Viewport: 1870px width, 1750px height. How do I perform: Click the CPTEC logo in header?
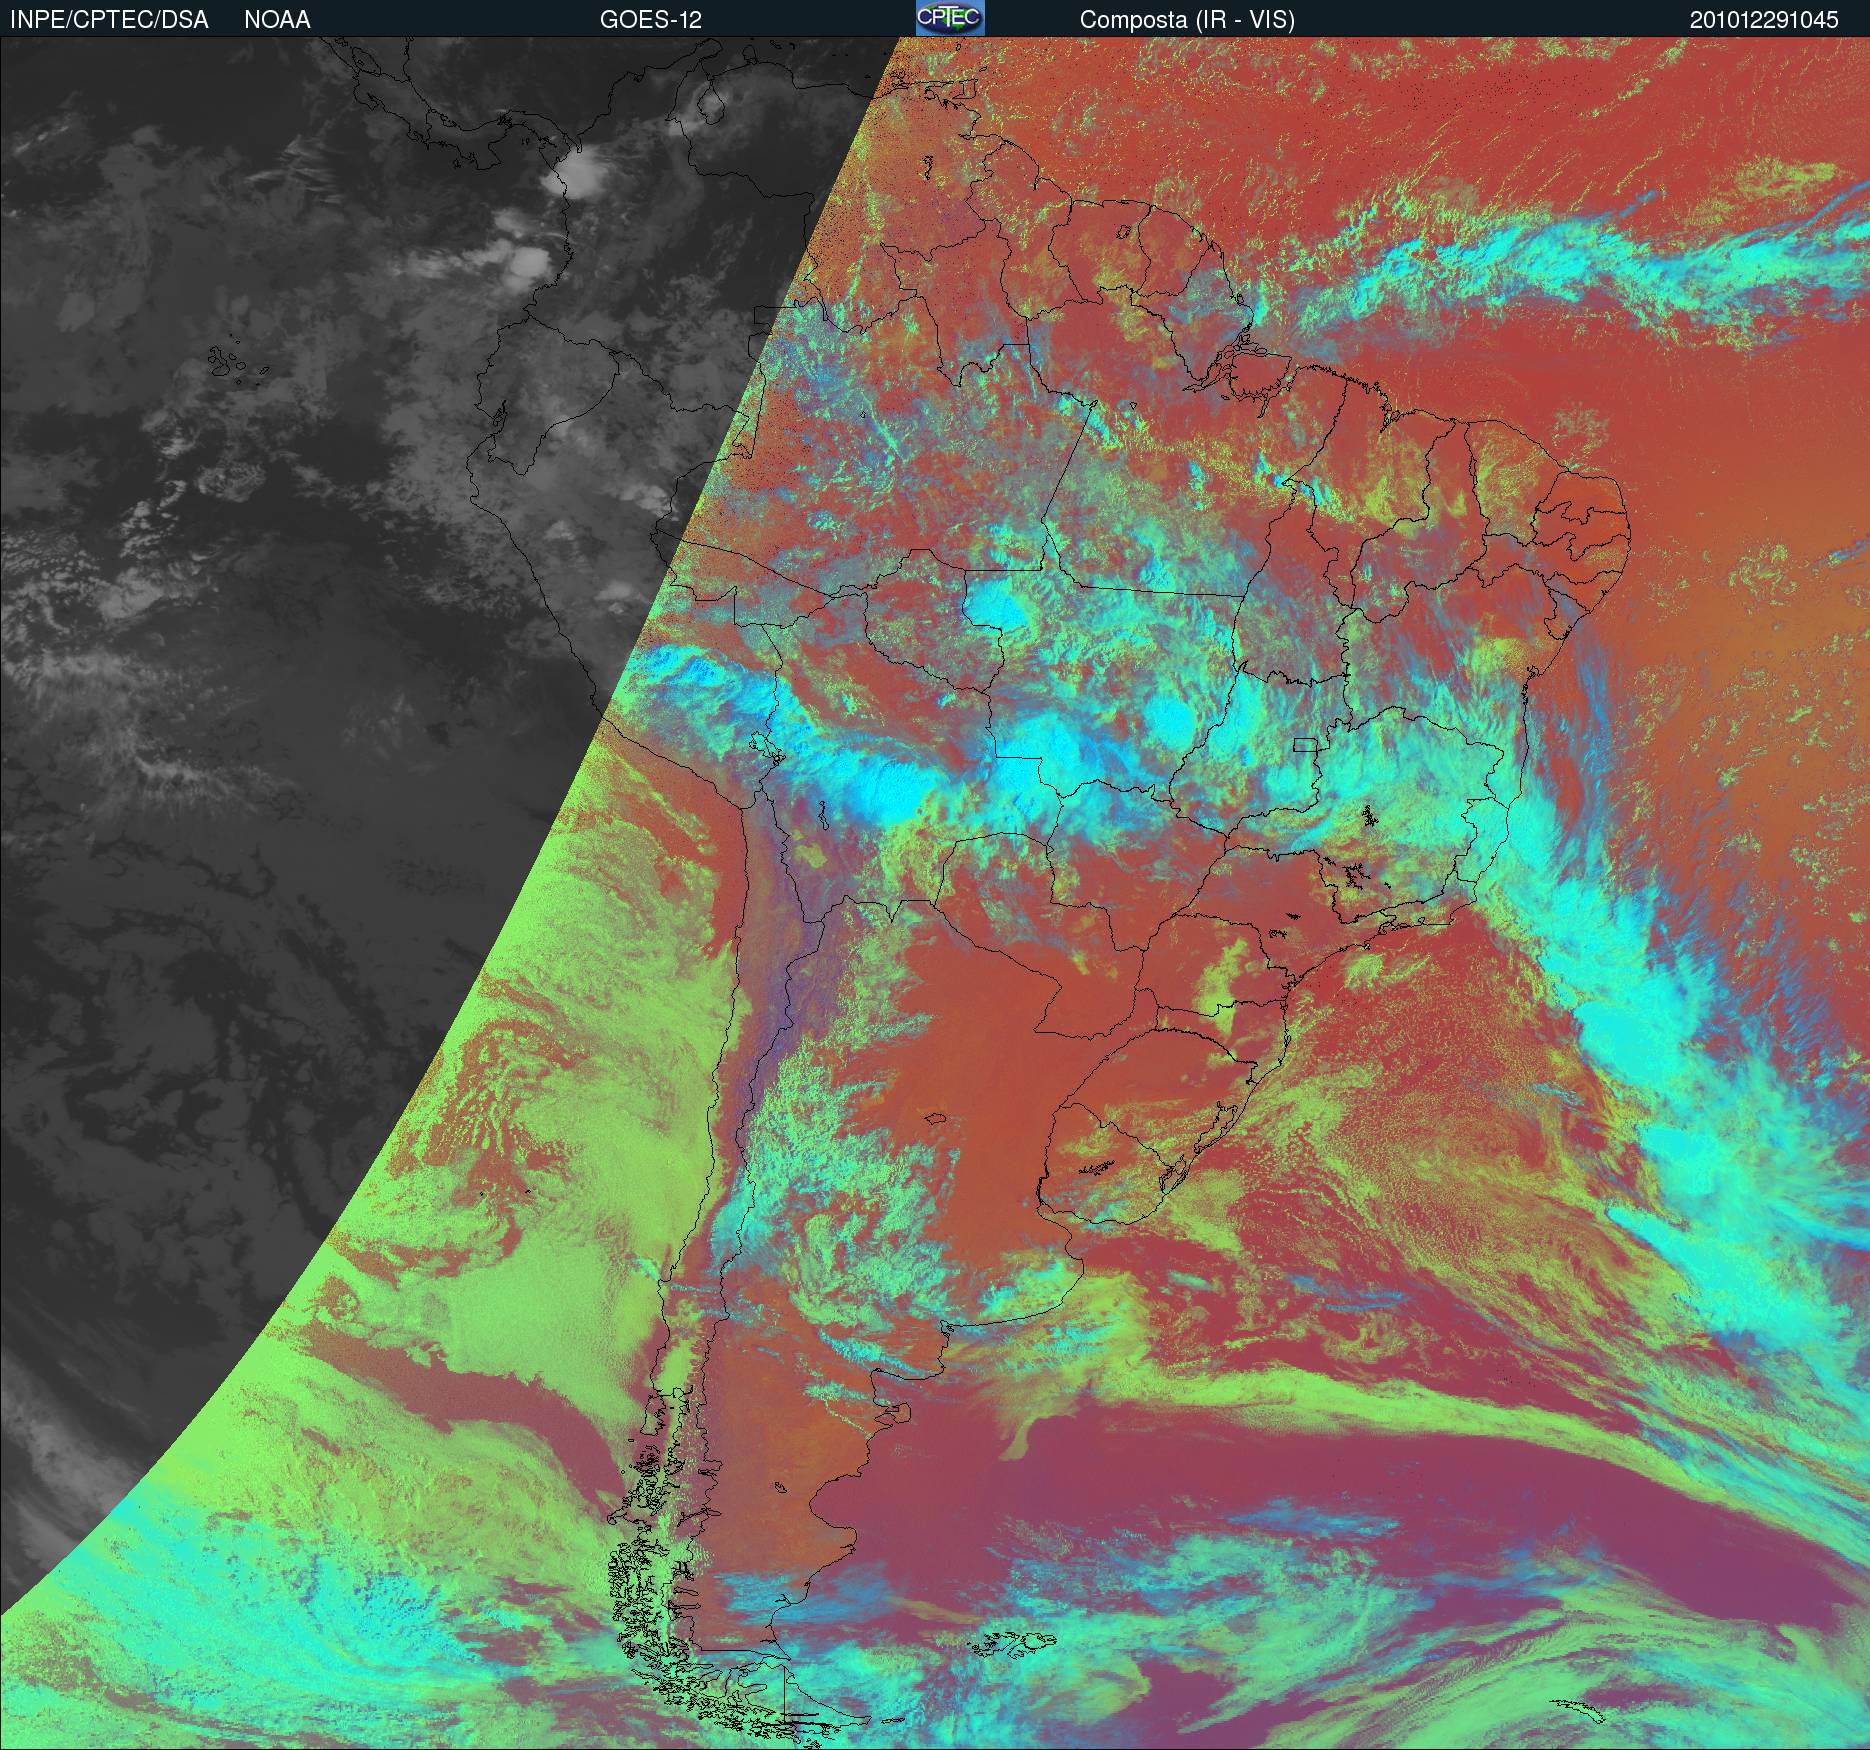click(x=950, y=18)
